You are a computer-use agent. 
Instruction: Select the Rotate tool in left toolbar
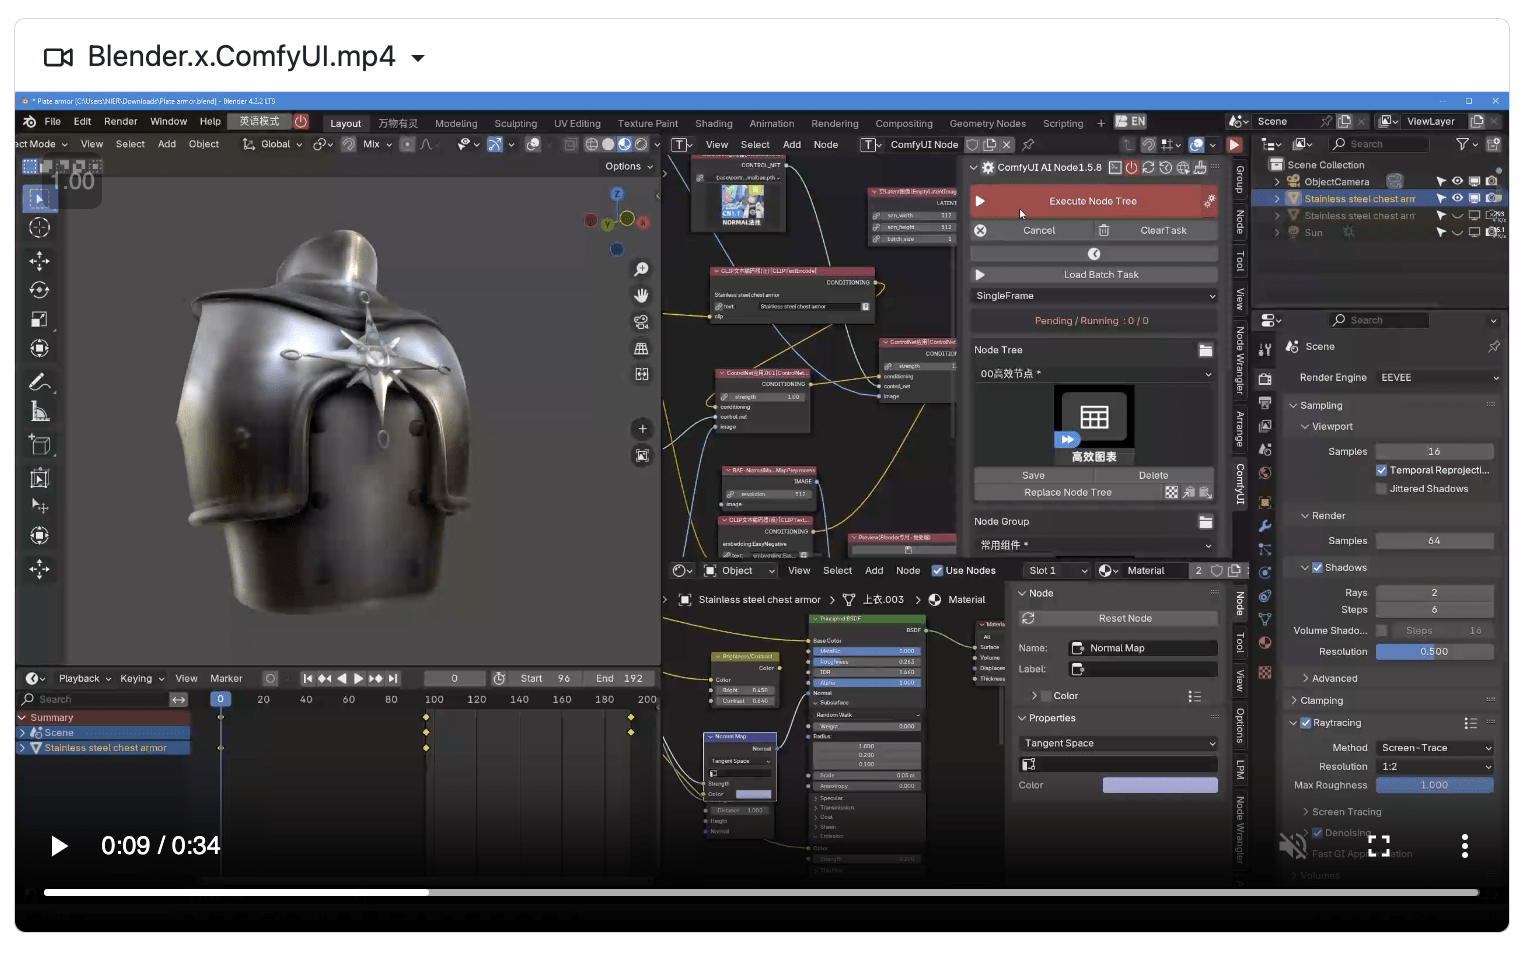pyautogui.click(x=39, y=290)
